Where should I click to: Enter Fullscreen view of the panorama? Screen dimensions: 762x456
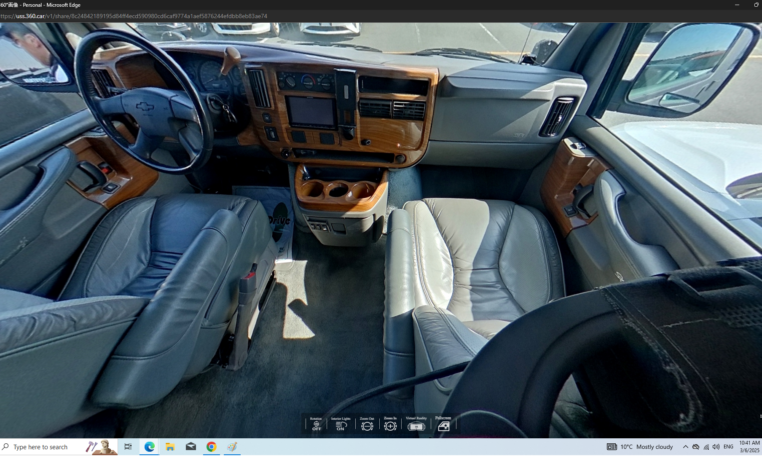tap(443, 424)
